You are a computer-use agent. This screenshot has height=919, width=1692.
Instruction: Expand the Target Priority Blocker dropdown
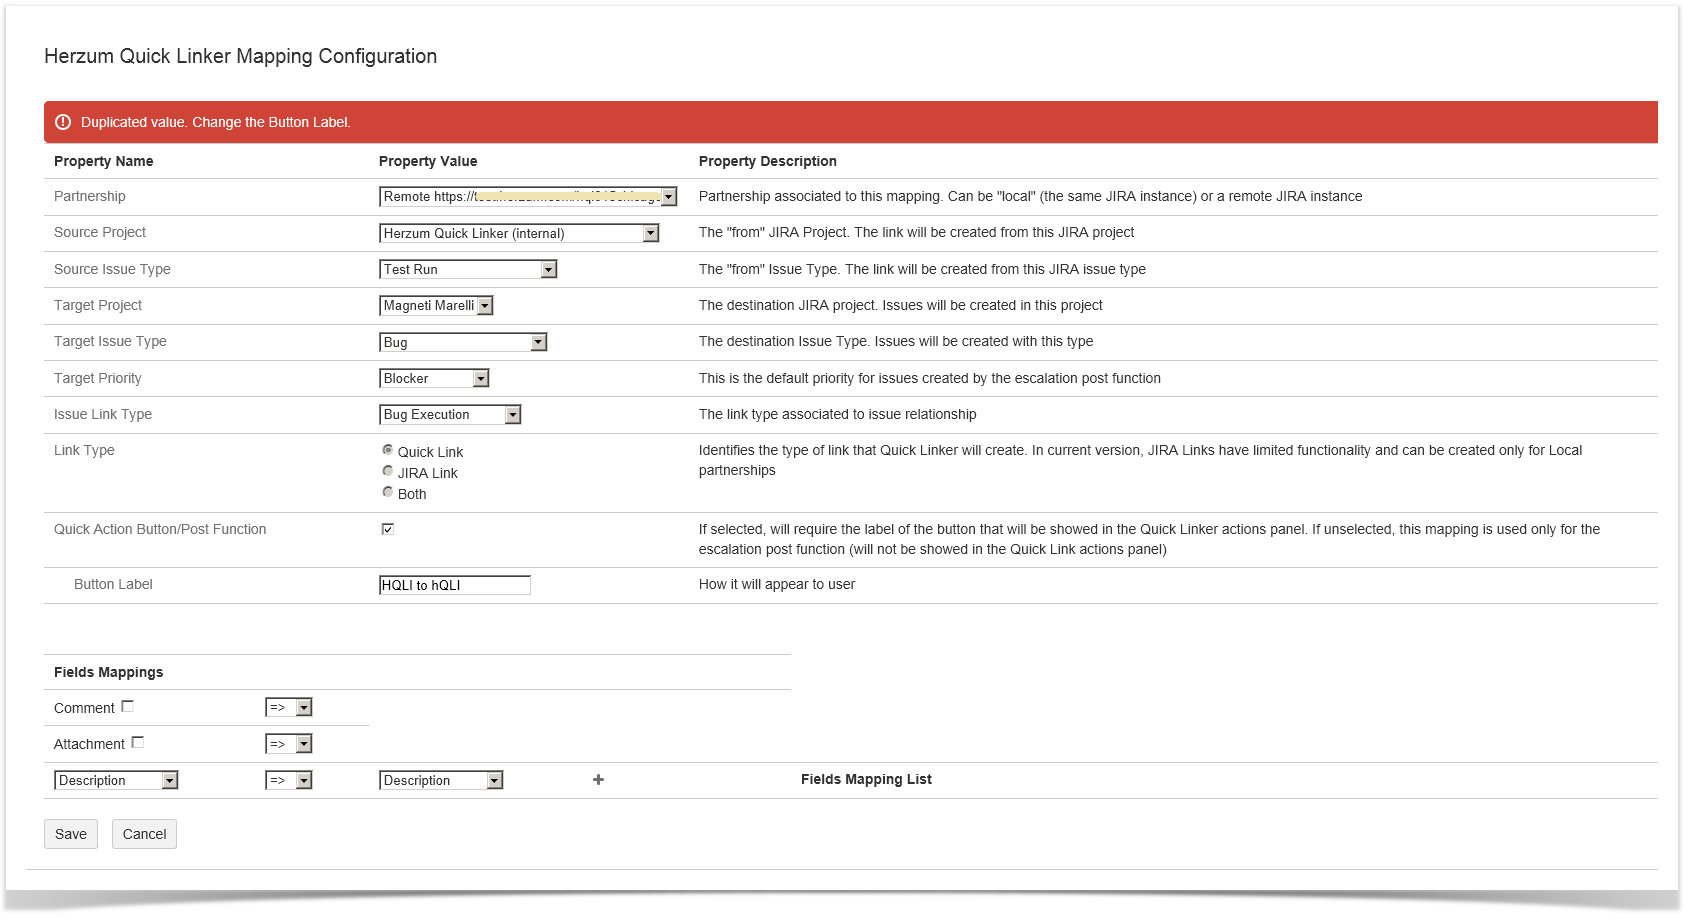click(434, 378)
